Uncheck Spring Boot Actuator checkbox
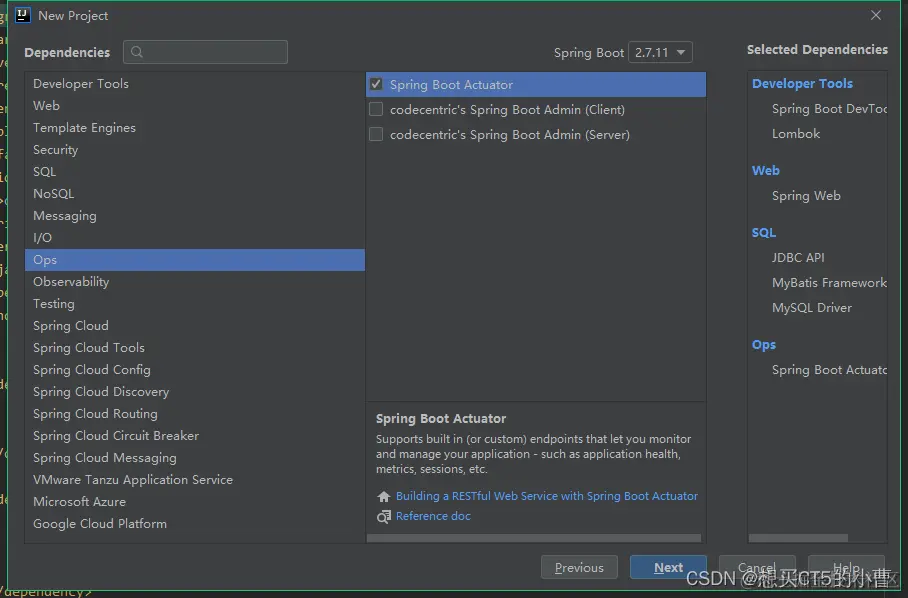 click(x=376, y=84)
